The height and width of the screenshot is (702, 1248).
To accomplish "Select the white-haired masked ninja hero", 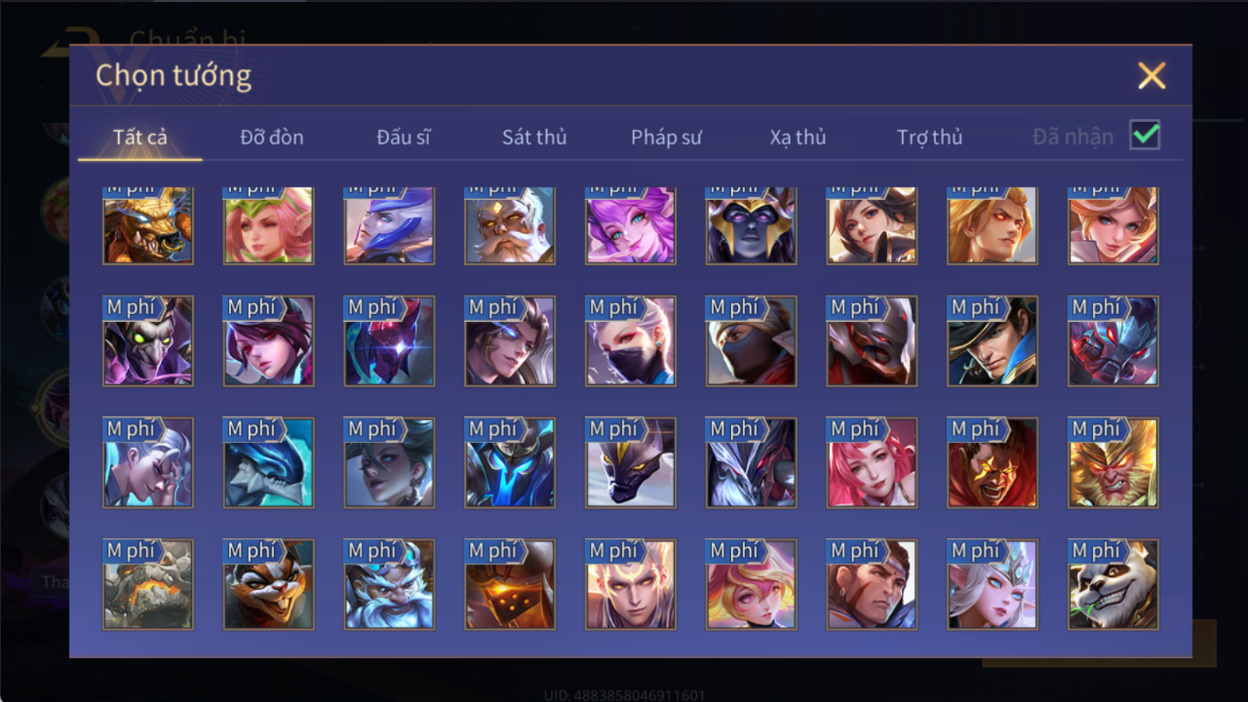I will point(630,341).
